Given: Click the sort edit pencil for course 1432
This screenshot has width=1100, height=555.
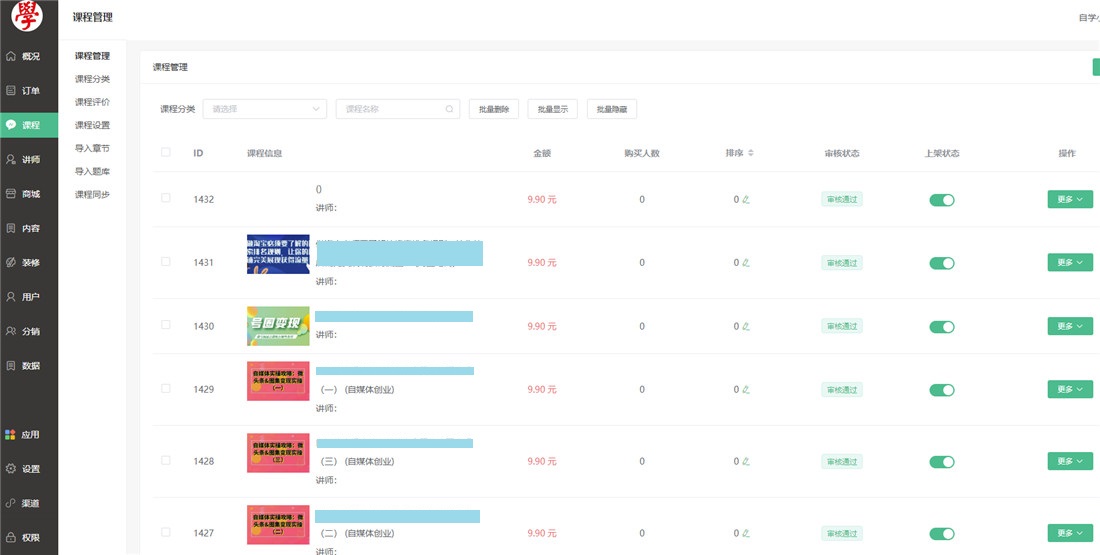Looking at the screenshot, I should 746,200.
